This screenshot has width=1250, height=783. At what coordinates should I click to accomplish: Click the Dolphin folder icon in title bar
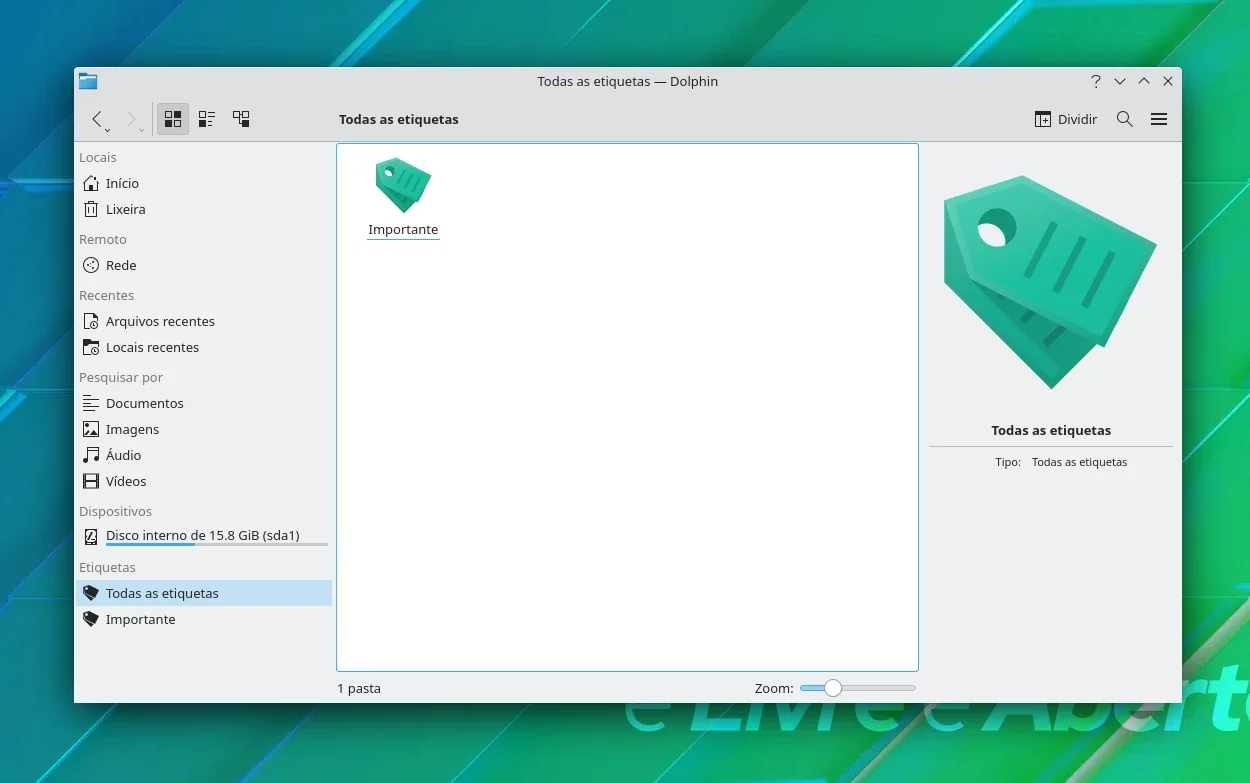[88, 81]
